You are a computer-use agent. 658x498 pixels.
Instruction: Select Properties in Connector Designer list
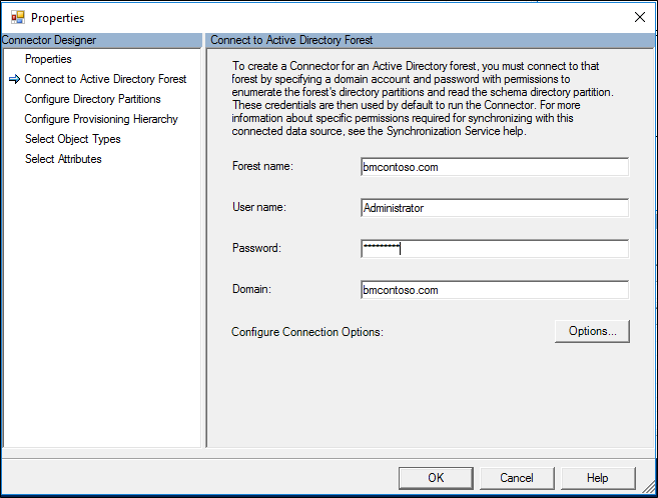coord(48,59)
